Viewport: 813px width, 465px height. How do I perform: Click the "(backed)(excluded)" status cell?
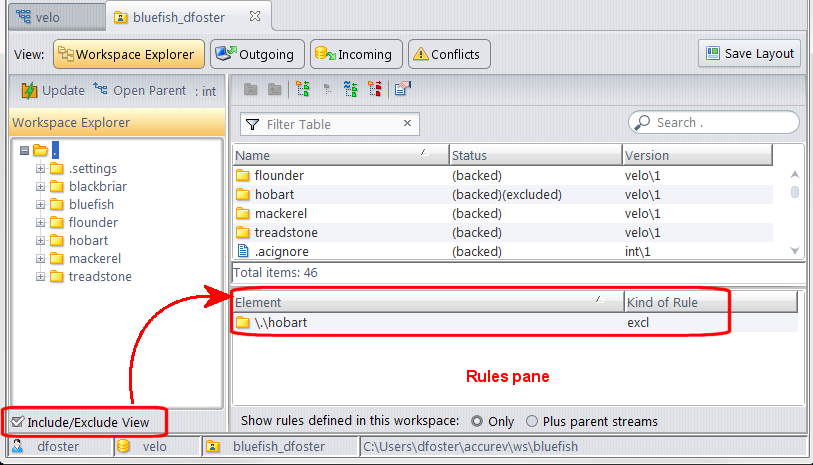point(507,194)
